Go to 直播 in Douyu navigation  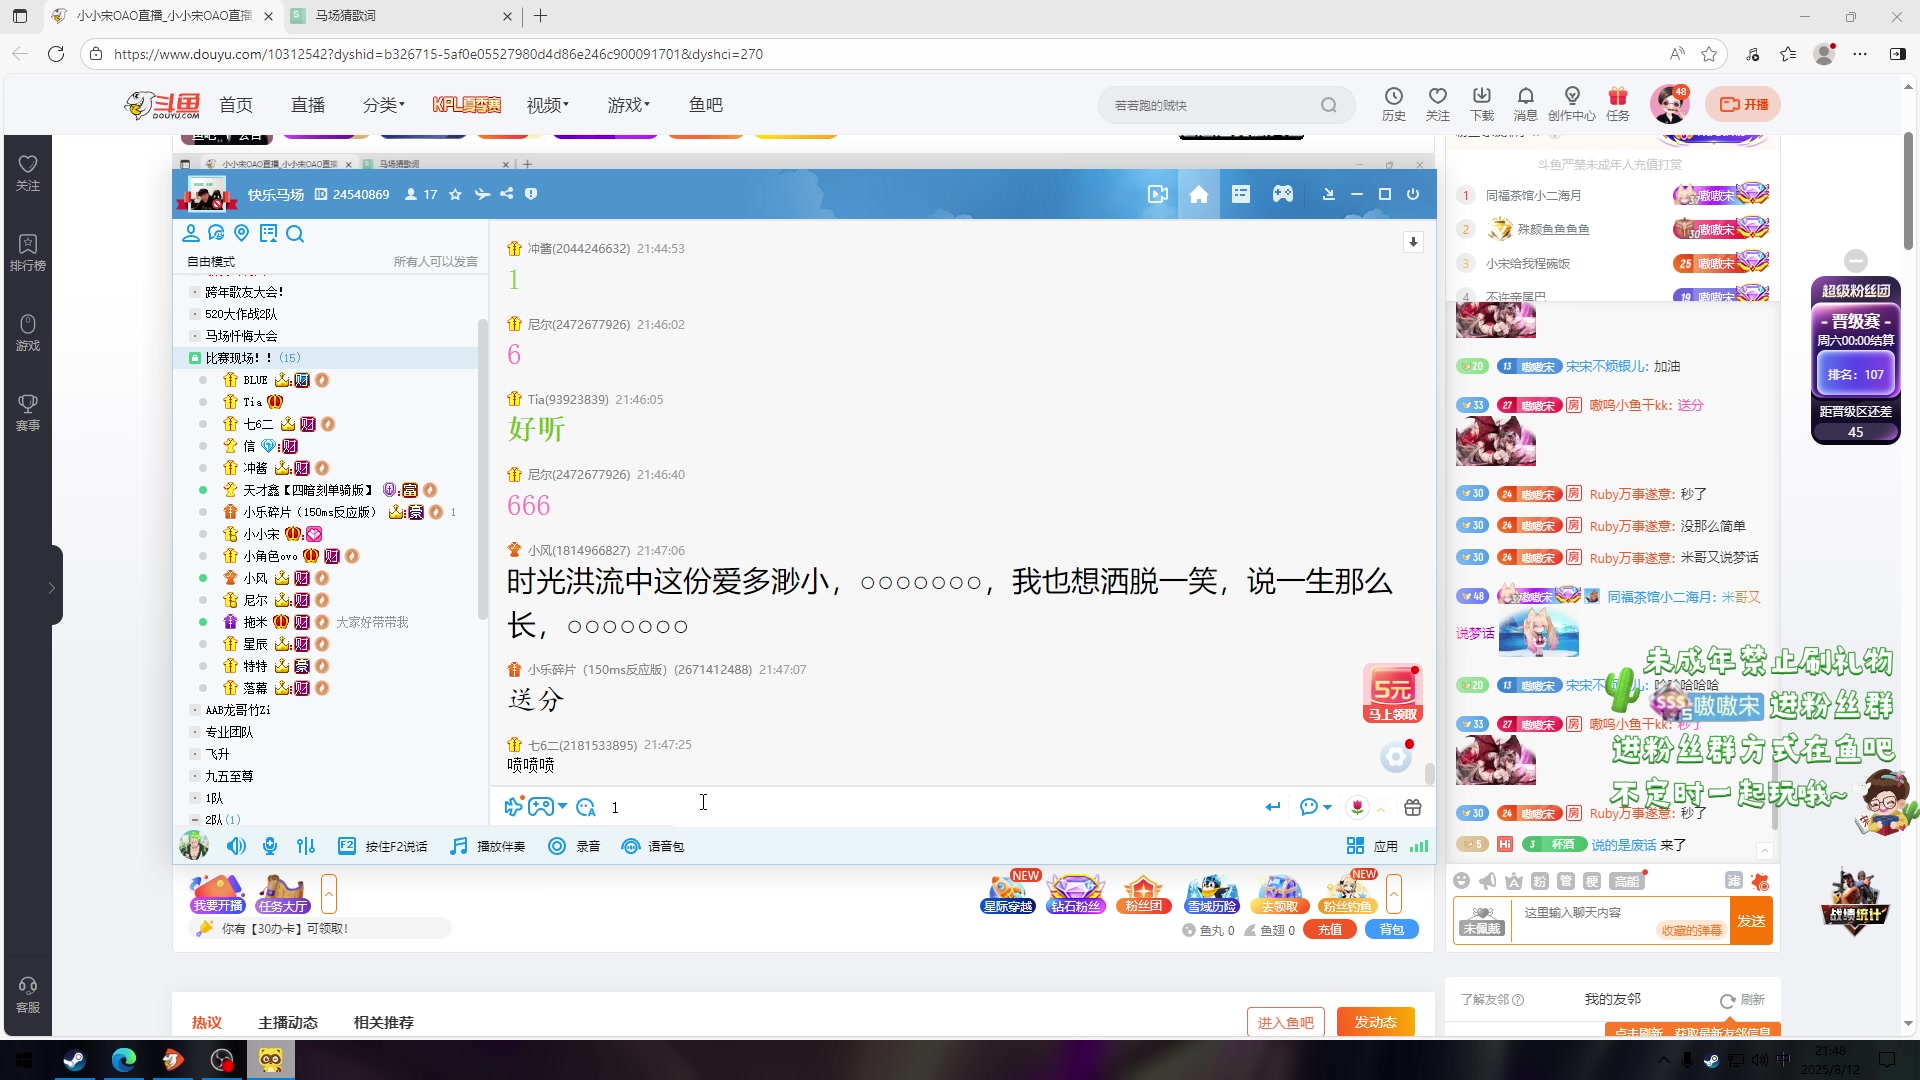pos(308,105)
